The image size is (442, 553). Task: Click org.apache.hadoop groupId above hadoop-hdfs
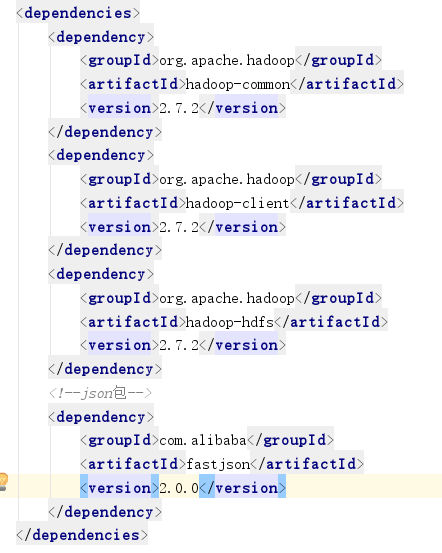(227, 298)
